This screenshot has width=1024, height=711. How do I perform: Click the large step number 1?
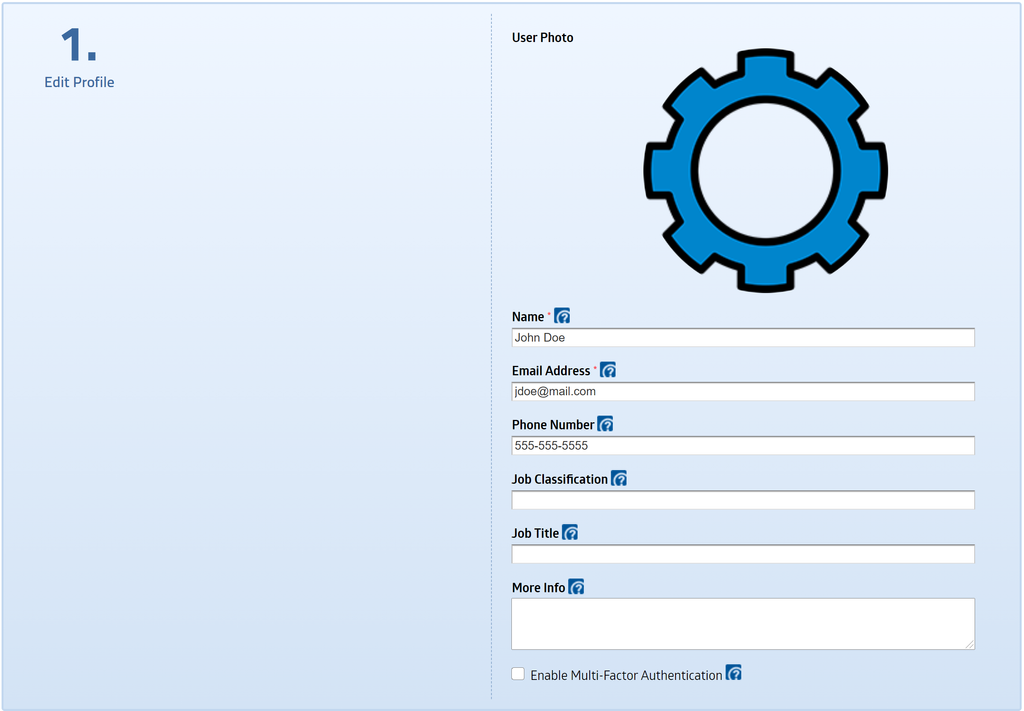pyautogui.click(x=78, y=46)
